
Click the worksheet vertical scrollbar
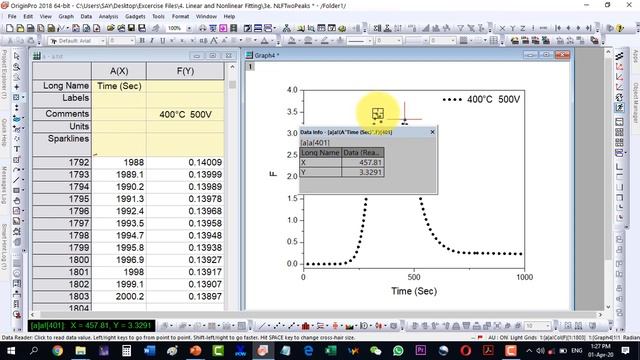tap(232, 186)
